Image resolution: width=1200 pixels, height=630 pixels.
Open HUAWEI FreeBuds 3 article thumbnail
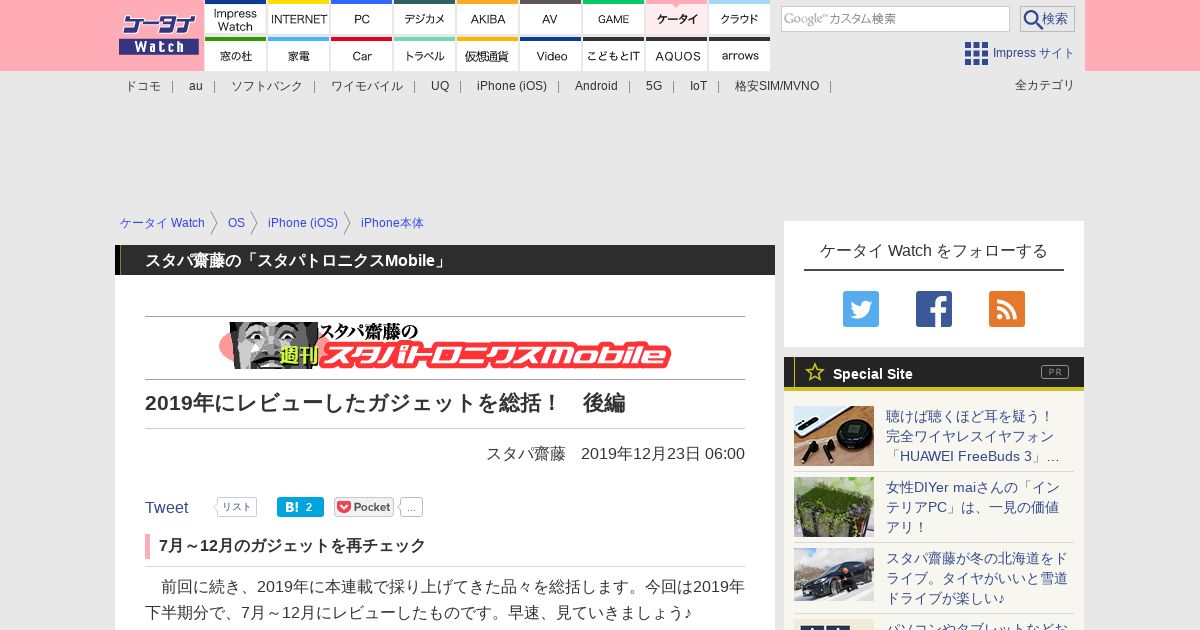(x=834, y=436)
